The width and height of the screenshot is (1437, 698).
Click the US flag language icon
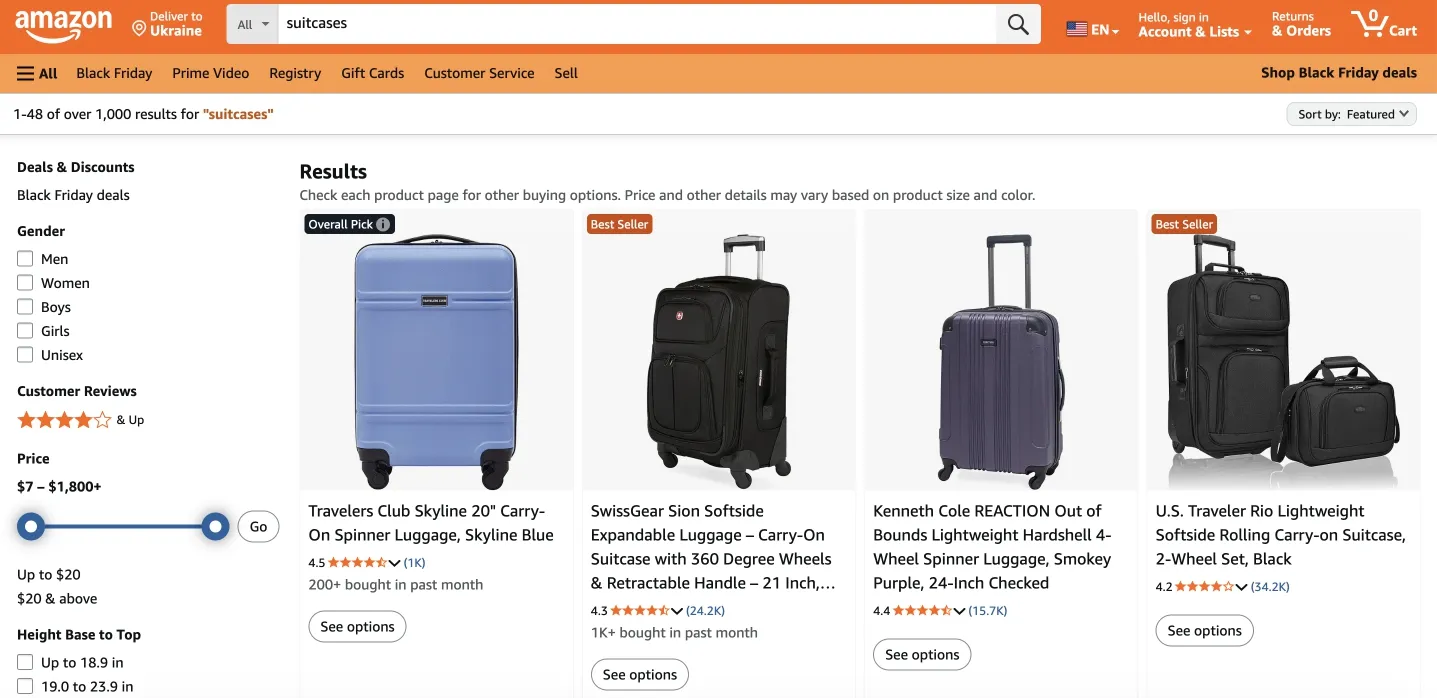pos(1077,30)
